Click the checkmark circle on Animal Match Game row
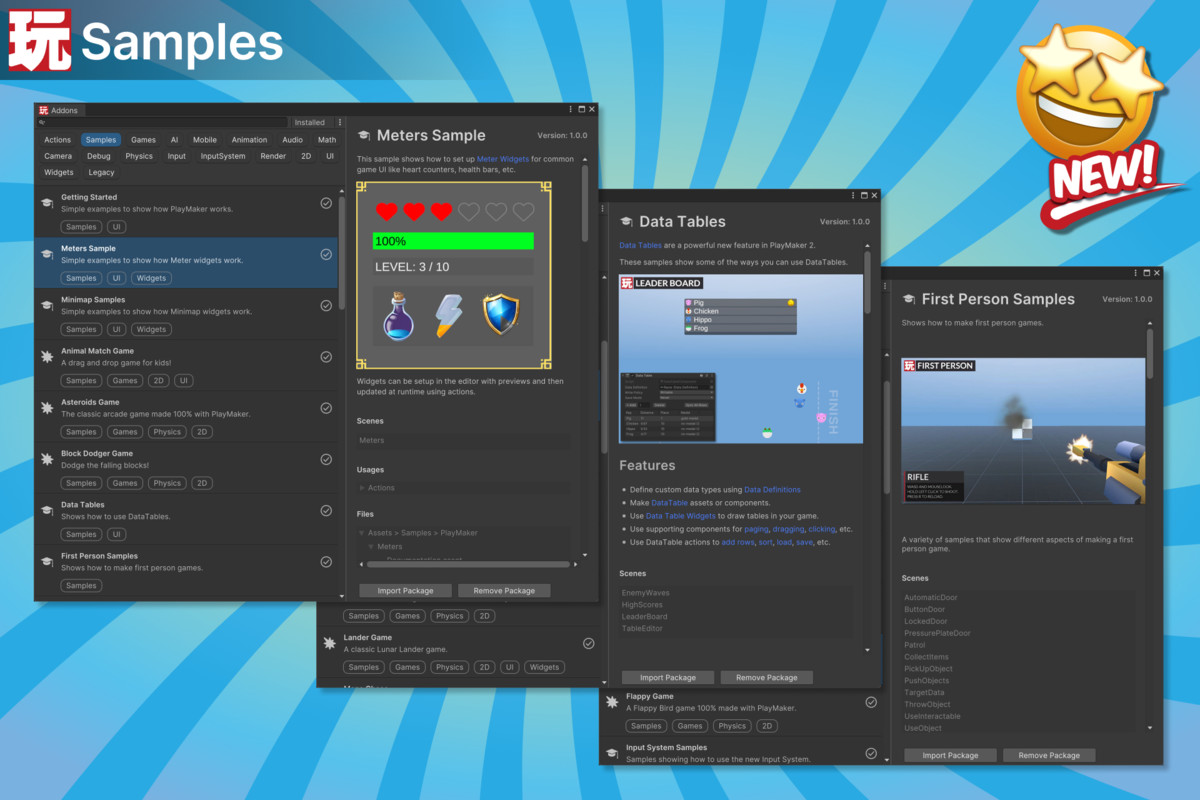 [x=326, y=357]
